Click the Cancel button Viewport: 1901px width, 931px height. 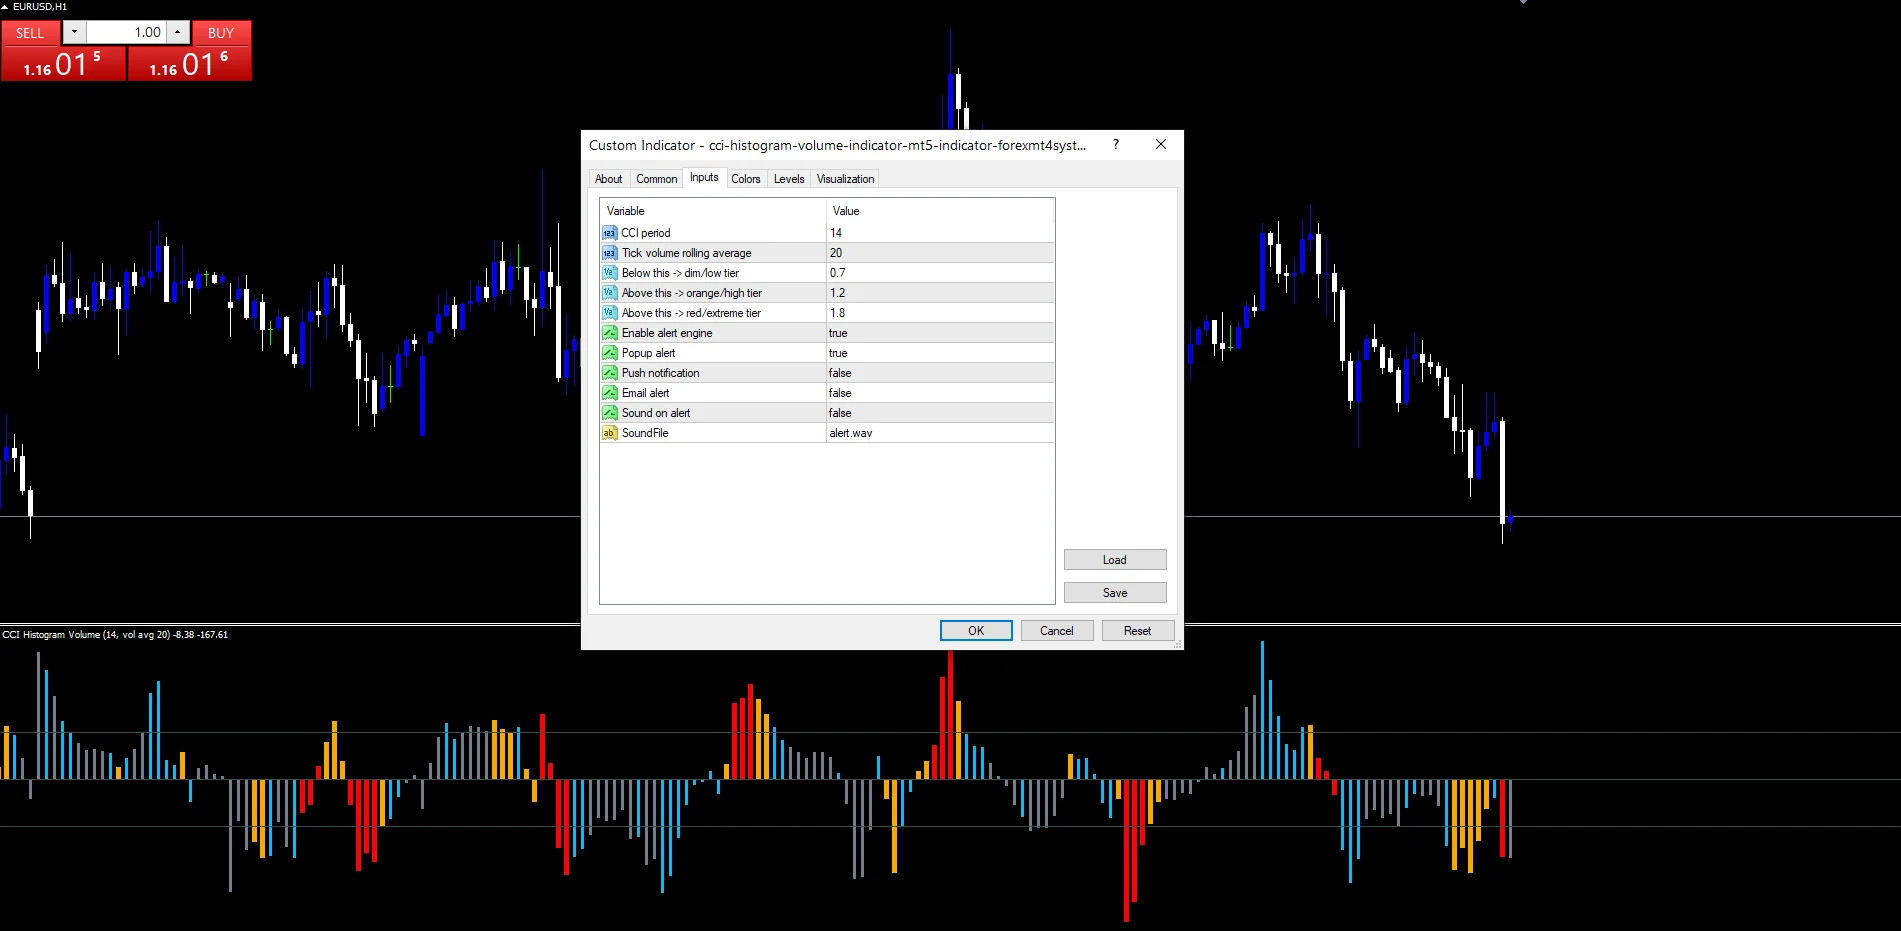tap(1056, 631)
